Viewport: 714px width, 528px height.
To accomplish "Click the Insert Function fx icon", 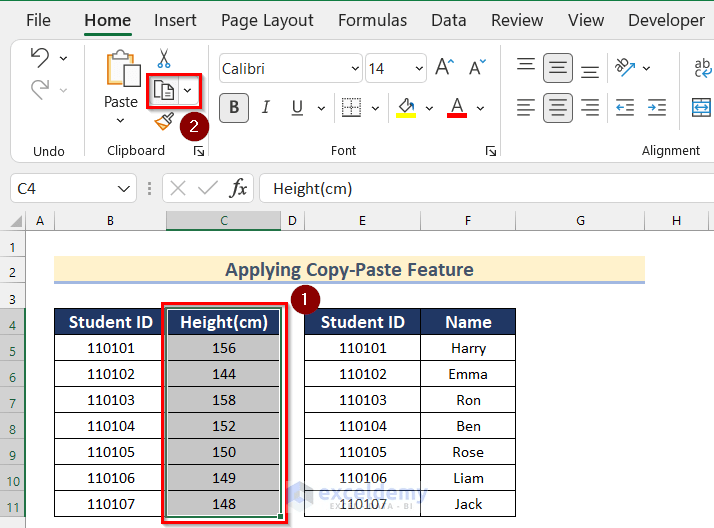I will coord(239,188).
